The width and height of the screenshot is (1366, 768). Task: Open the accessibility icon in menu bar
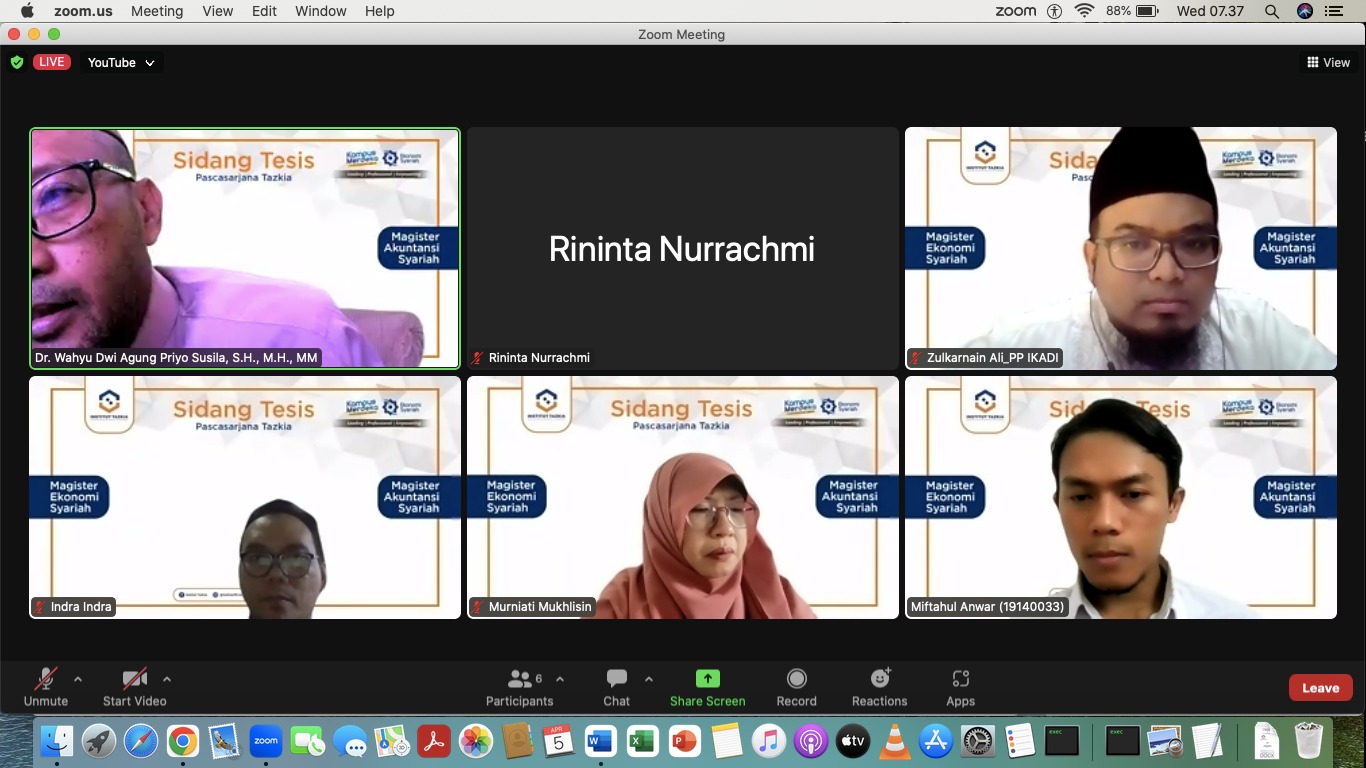(x=1055, y=11)
